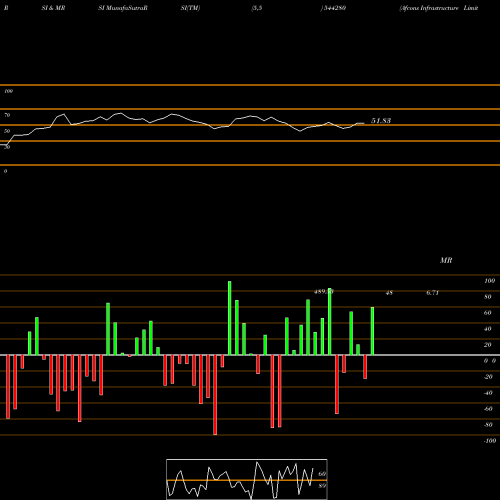This screenshot has width=500, height=500.
Task: Click the -40 label on MR axis
Action: (x=488, y=393)
